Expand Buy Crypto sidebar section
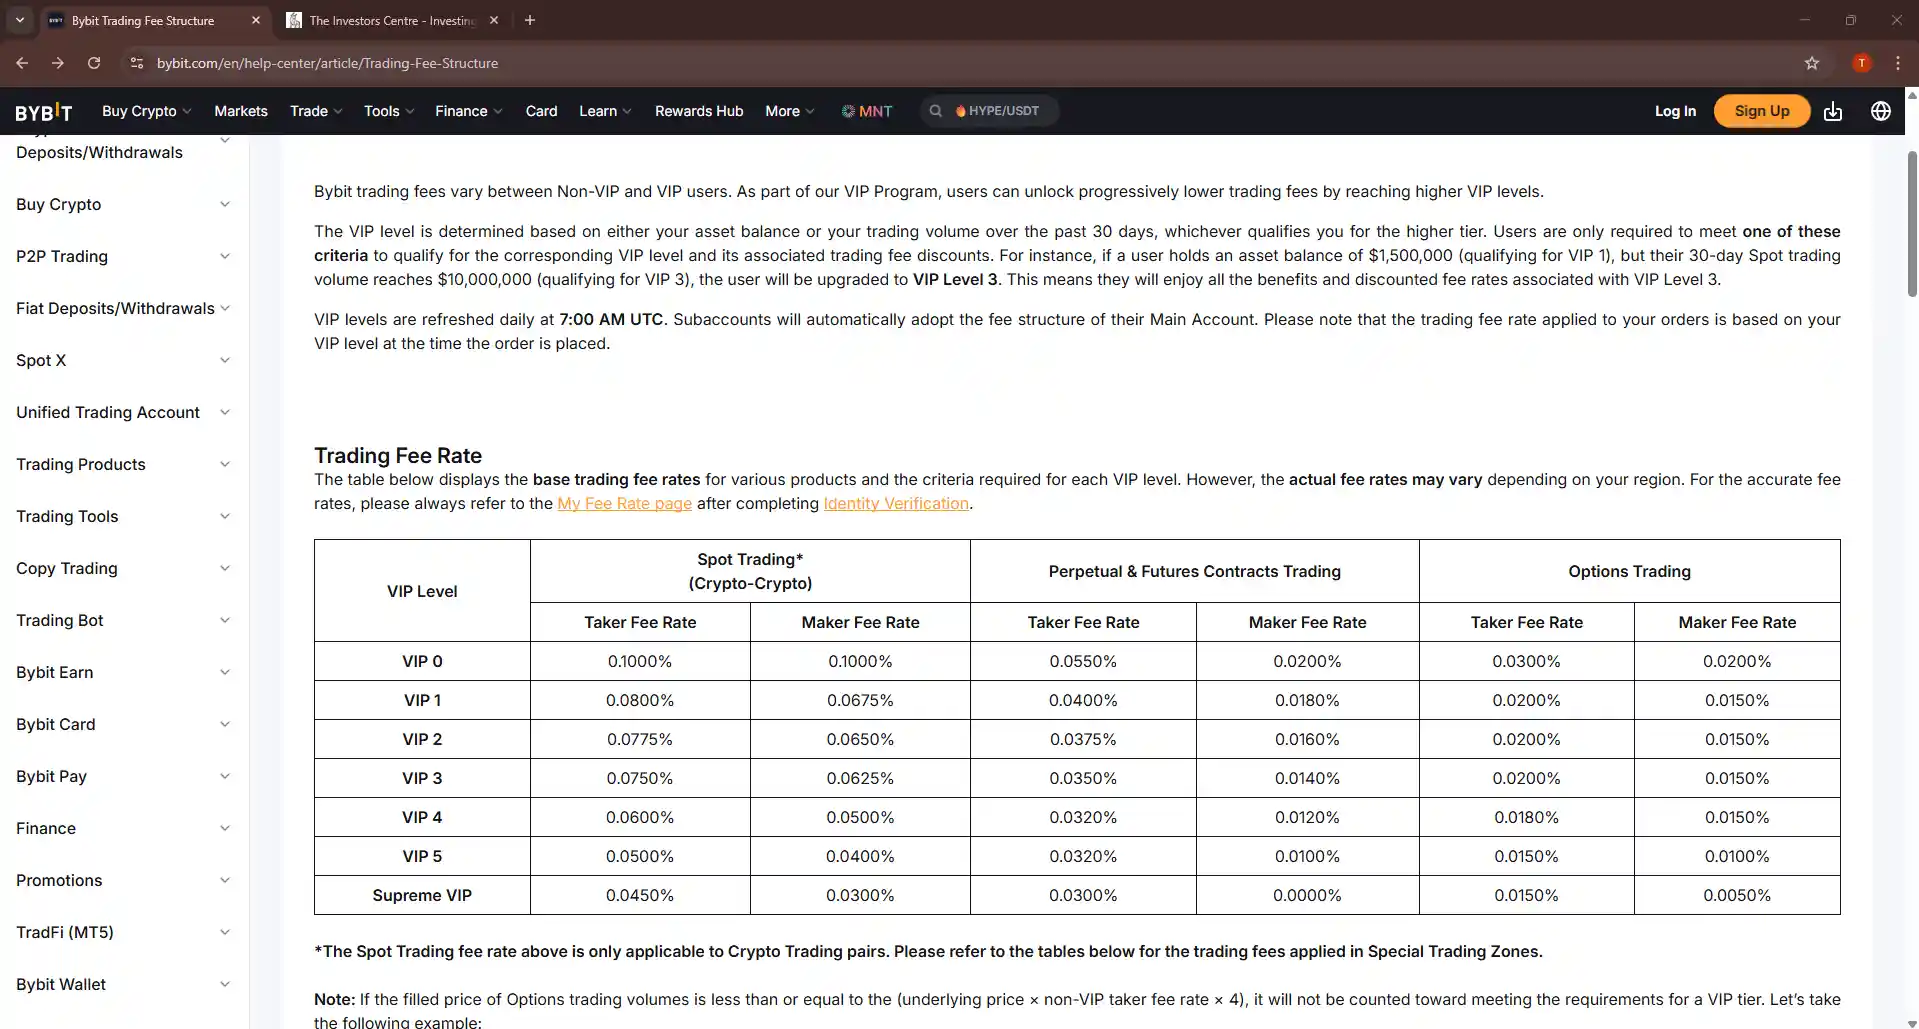The width and height of the screenshot is (1919, 1029). tap(124, 204)
